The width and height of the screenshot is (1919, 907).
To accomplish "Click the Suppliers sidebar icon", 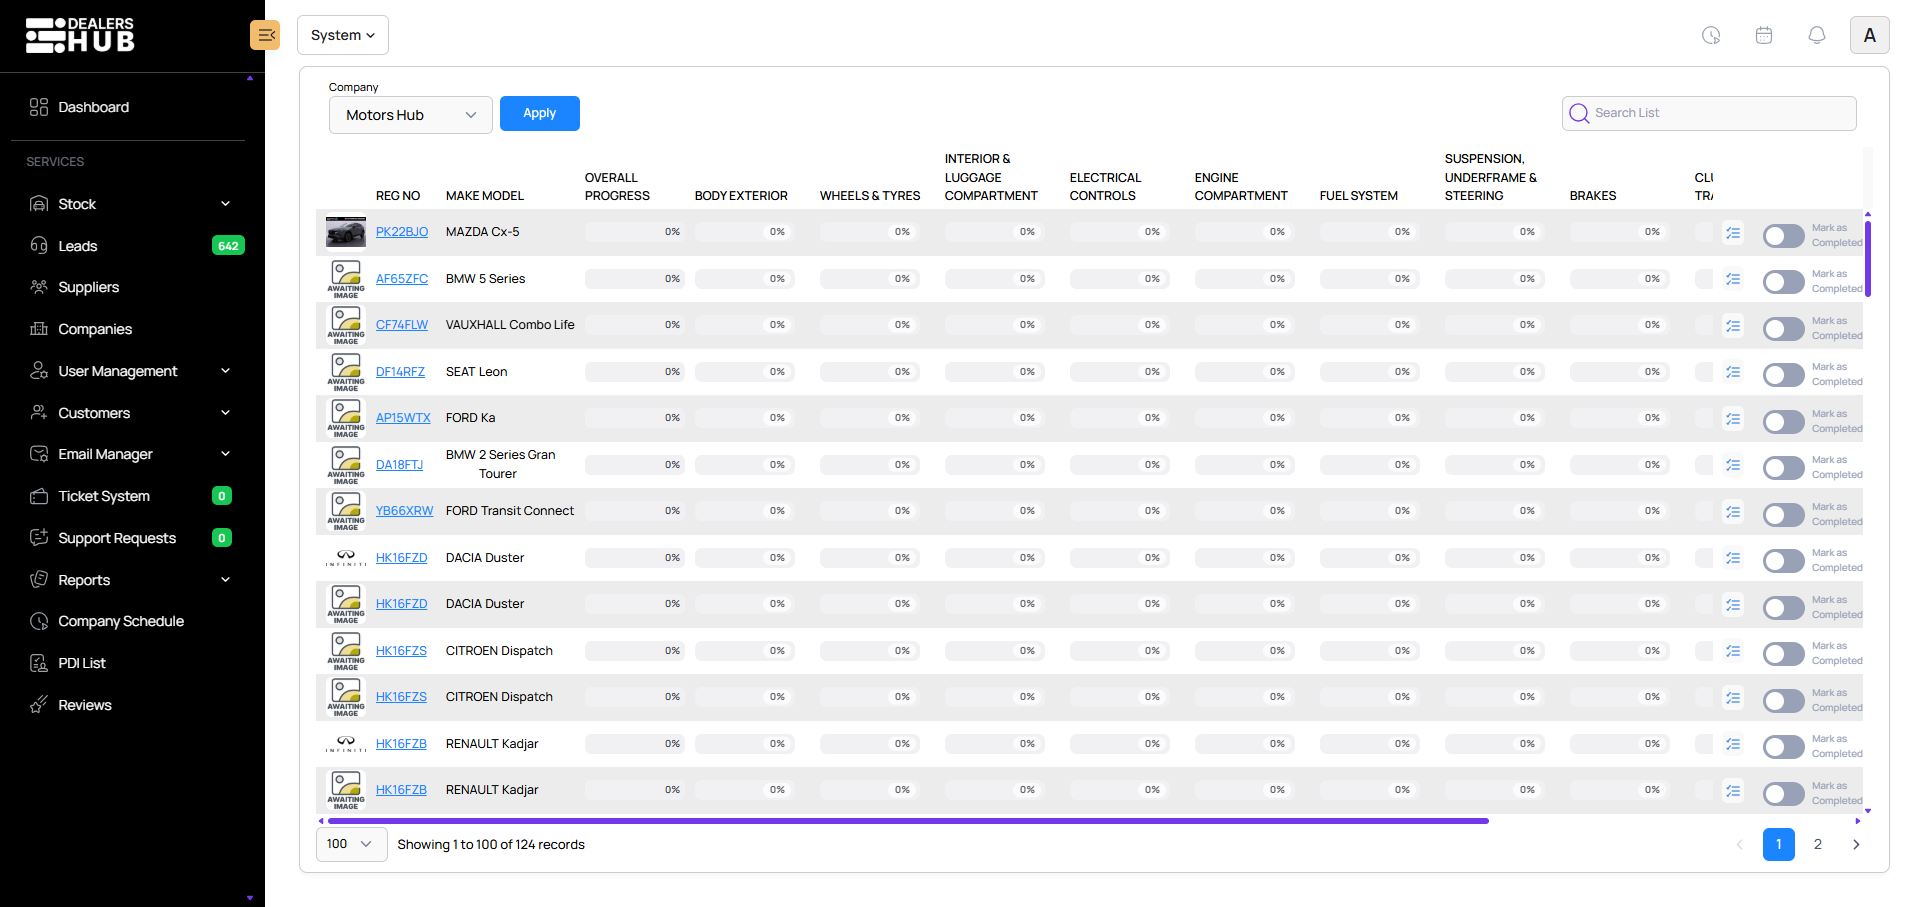I will [x=39, y=287].
